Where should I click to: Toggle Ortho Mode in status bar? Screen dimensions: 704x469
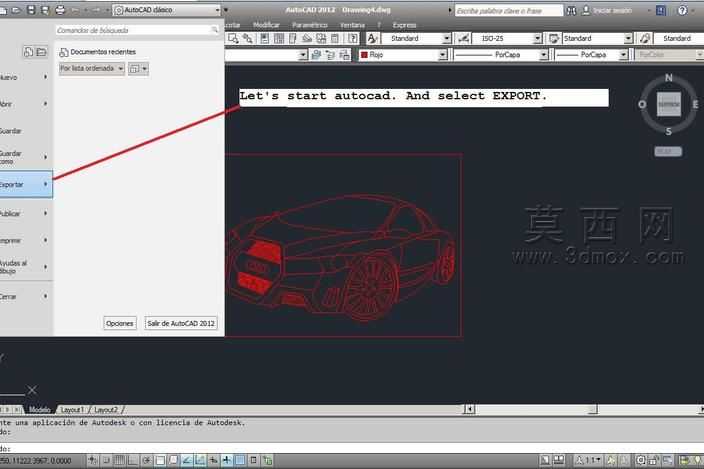tap(133, 460)
